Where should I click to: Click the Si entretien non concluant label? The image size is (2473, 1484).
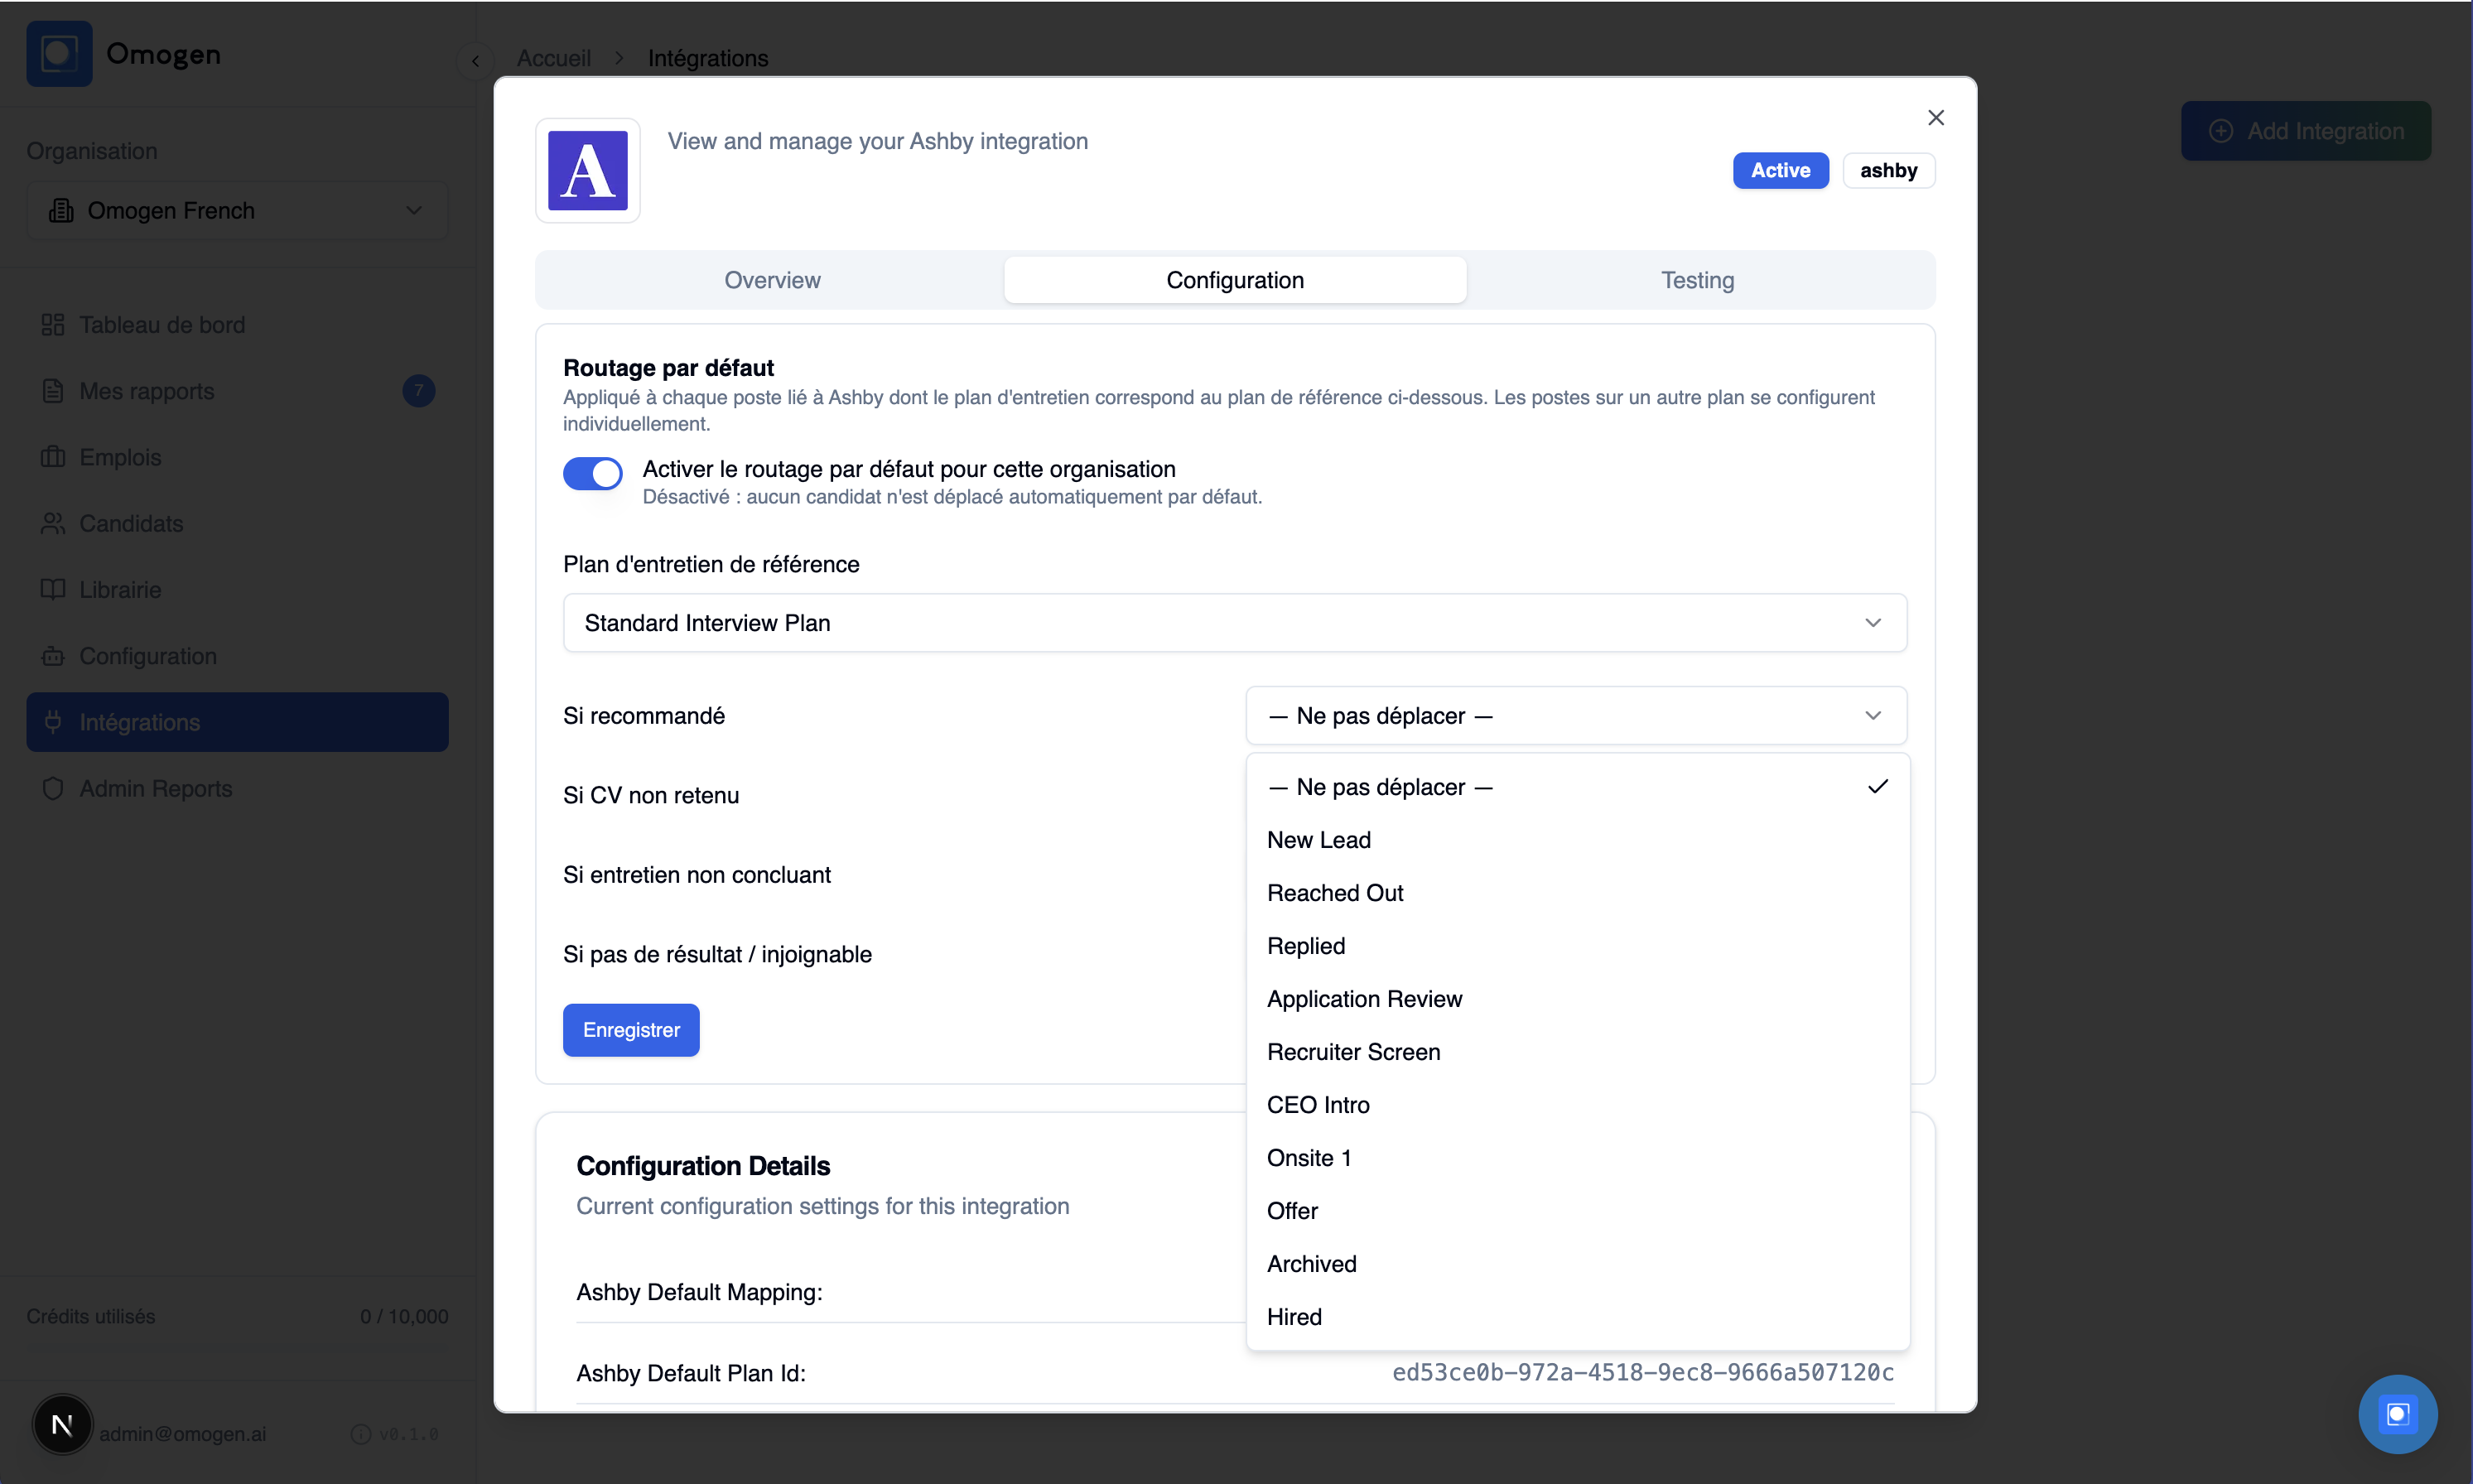coord(697,875)
